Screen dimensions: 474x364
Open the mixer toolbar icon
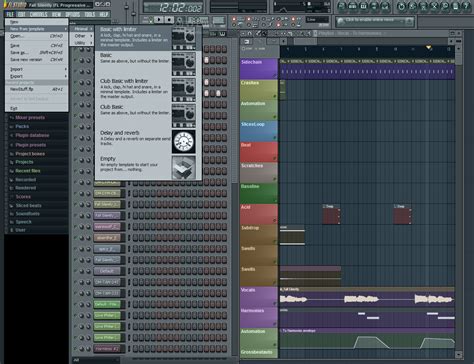(385, 6)
